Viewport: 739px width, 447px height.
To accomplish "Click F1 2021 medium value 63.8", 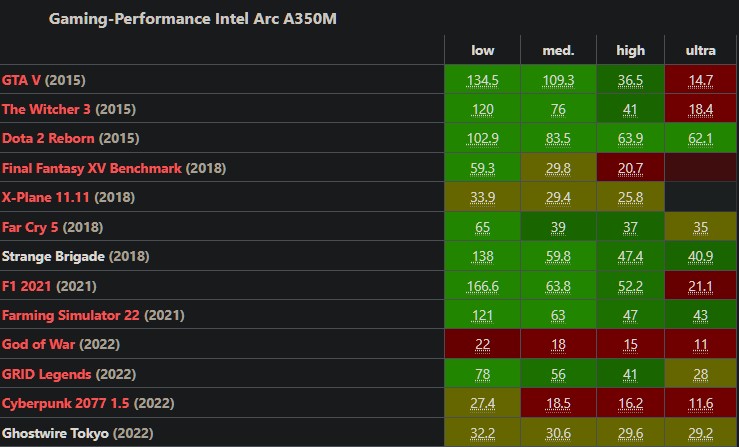I will pyautogui.click(x=558, y=286).
